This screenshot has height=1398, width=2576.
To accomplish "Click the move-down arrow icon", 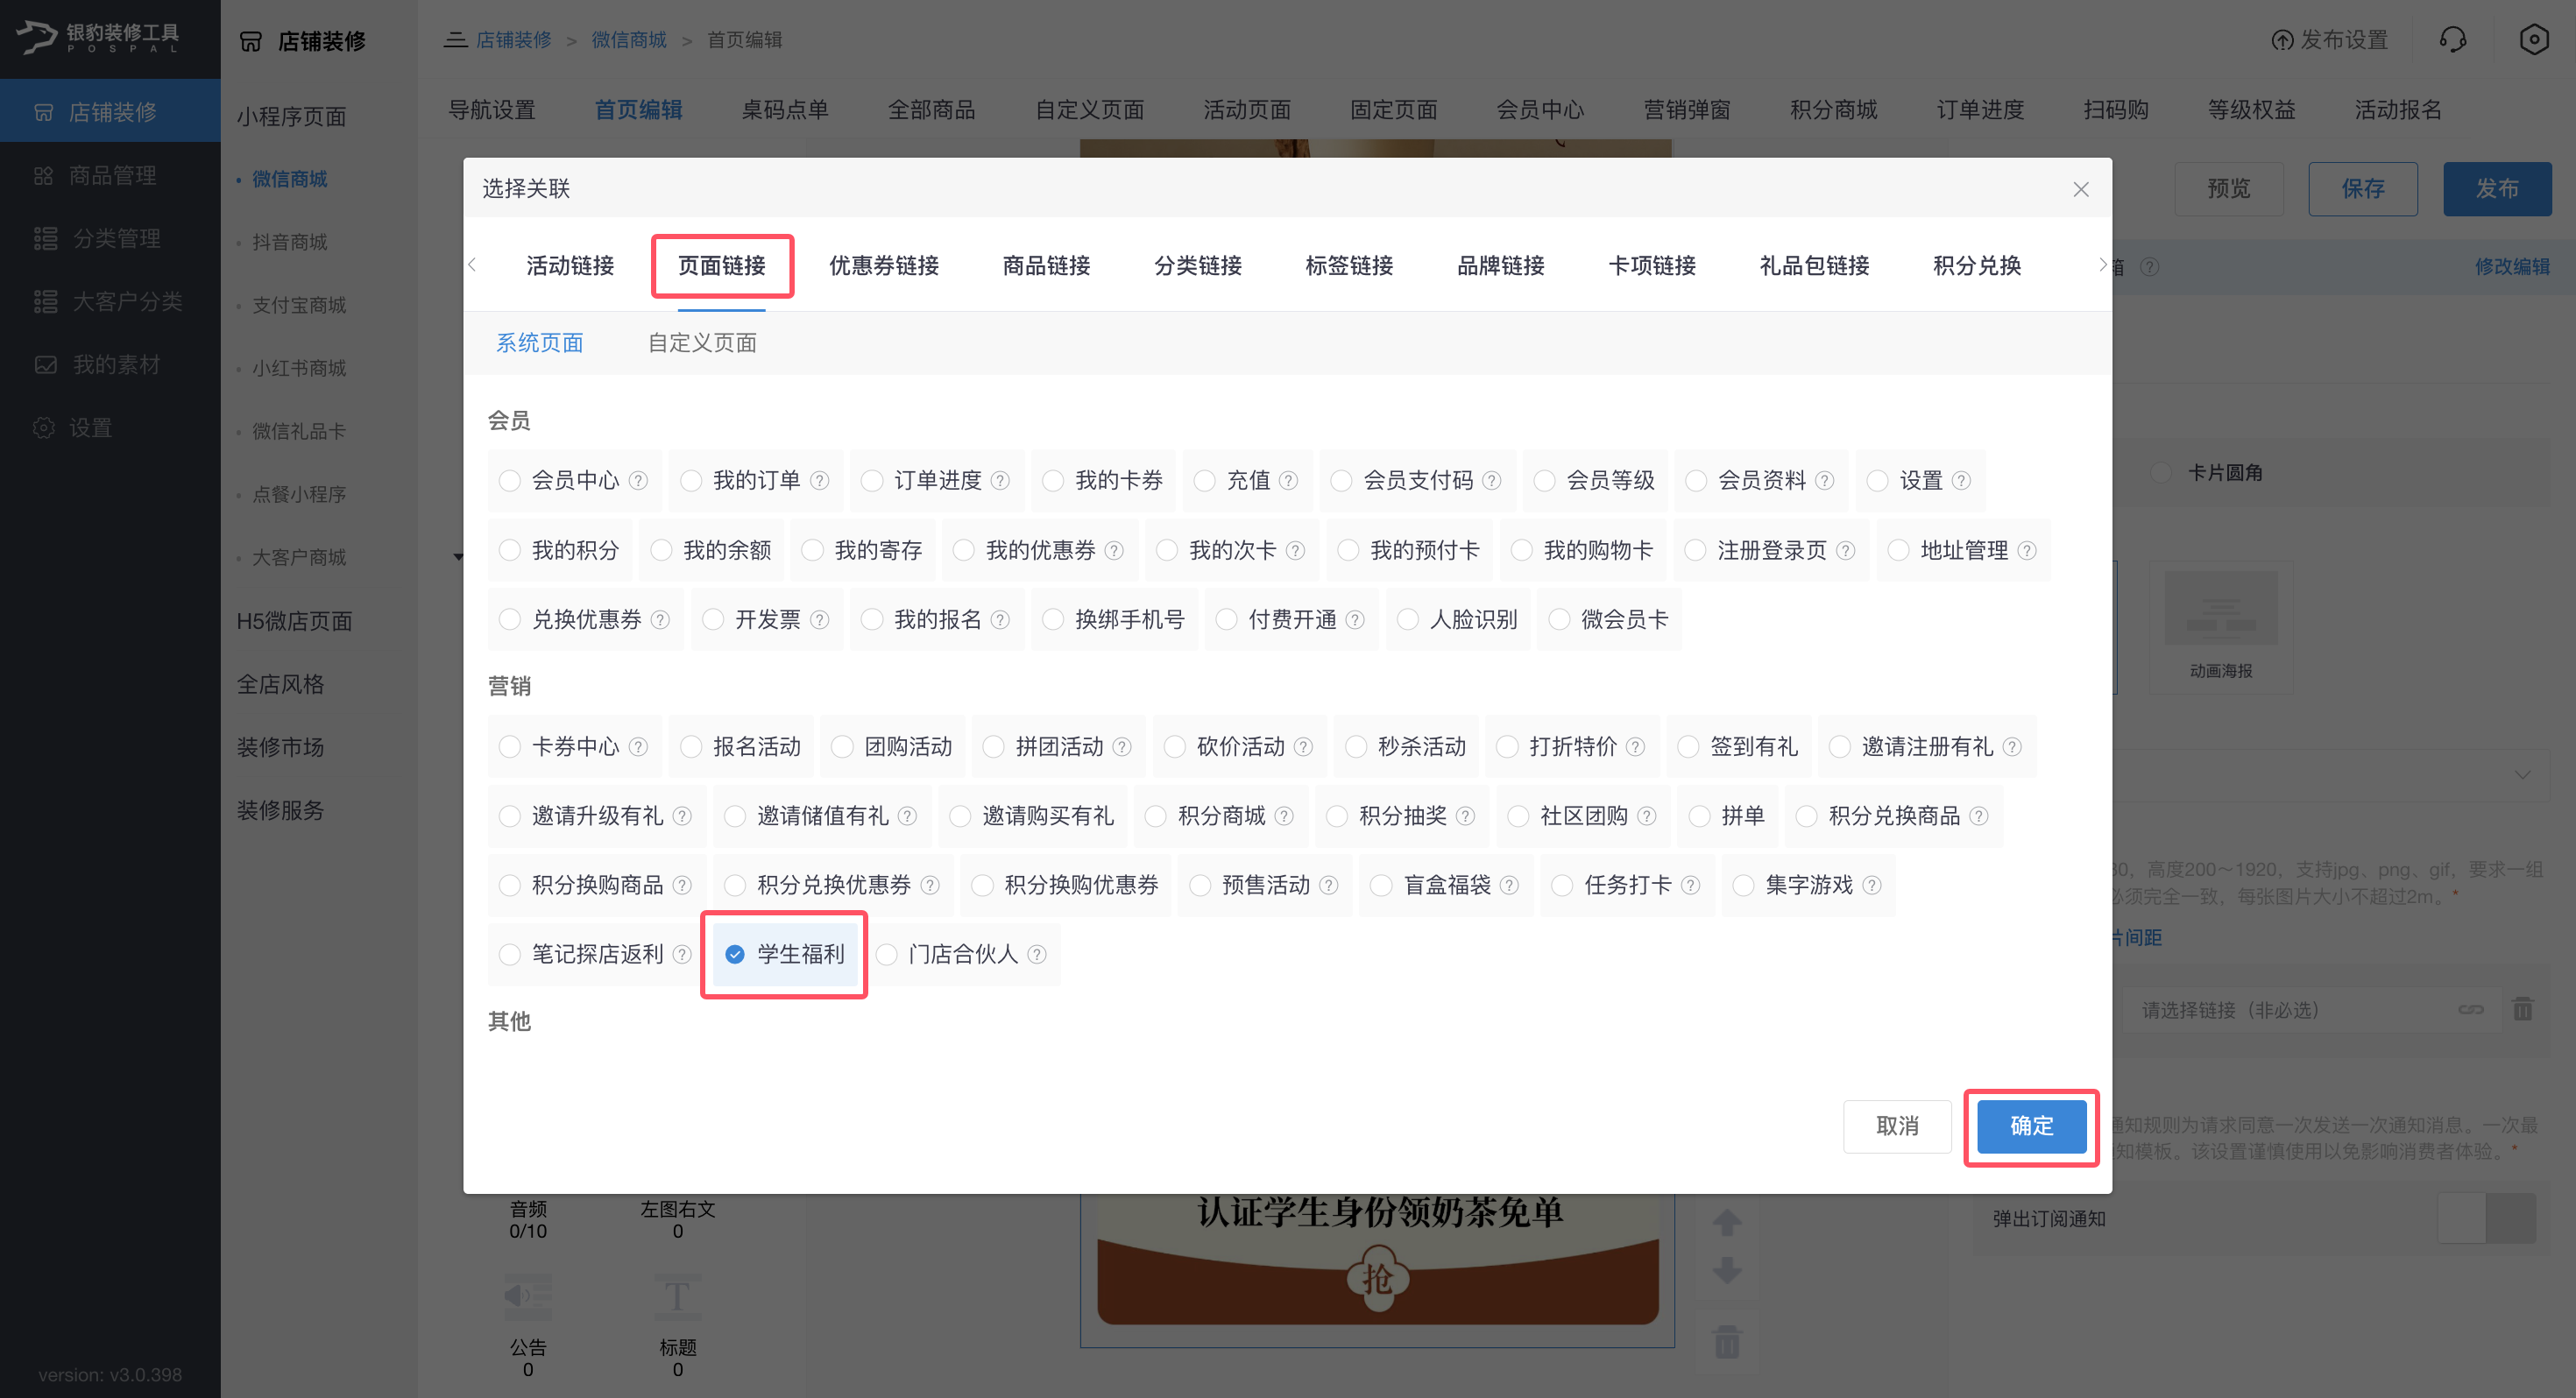I will click(x=1727, y=1271).
